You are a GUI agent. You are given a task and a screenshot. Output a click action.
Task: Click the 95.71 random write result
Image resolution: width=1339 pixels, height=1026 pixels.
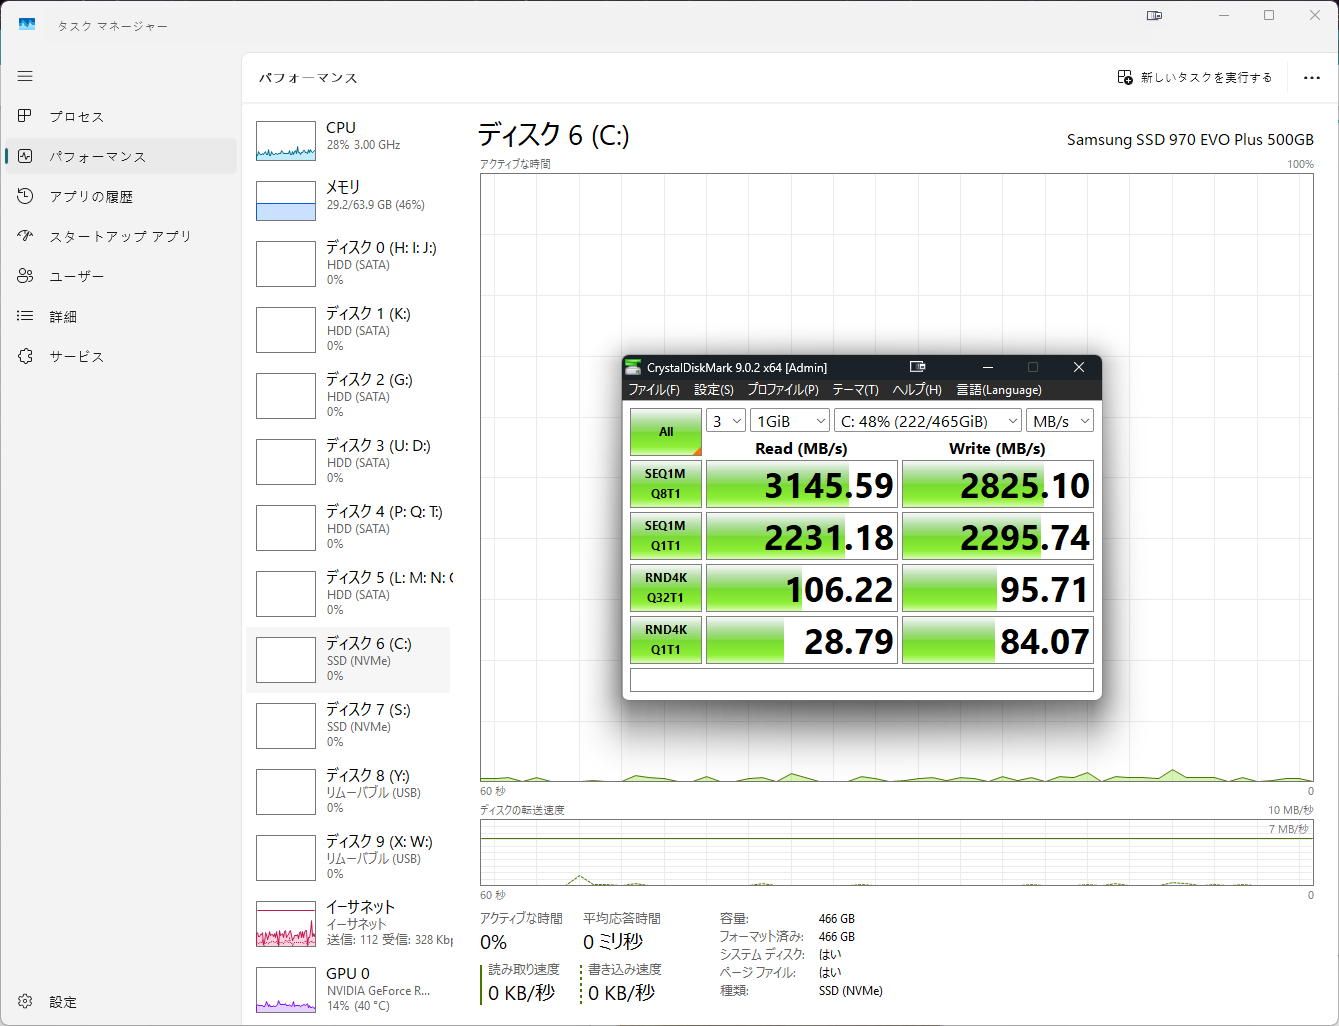pyautogui.click(x=998, y=588)
